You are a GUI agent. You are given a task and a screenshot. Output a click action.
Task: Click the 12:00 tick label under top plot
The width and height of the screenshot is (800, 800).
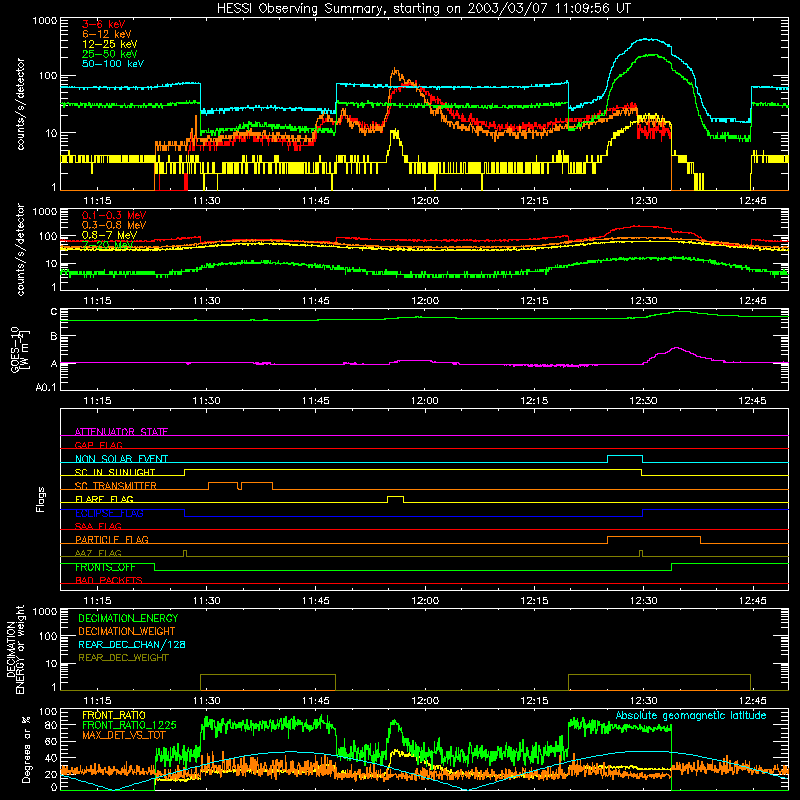(x=425, y=201)
